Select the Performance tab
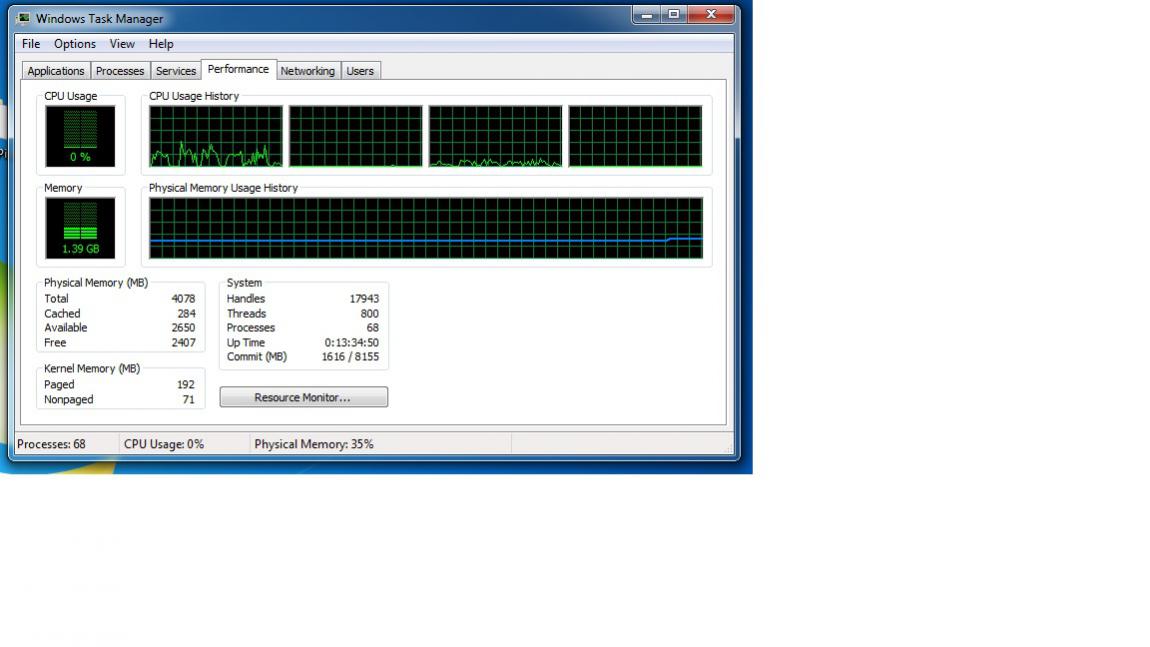The height and width of the screenshot is (647, 1150). click(x=238, y=69)
